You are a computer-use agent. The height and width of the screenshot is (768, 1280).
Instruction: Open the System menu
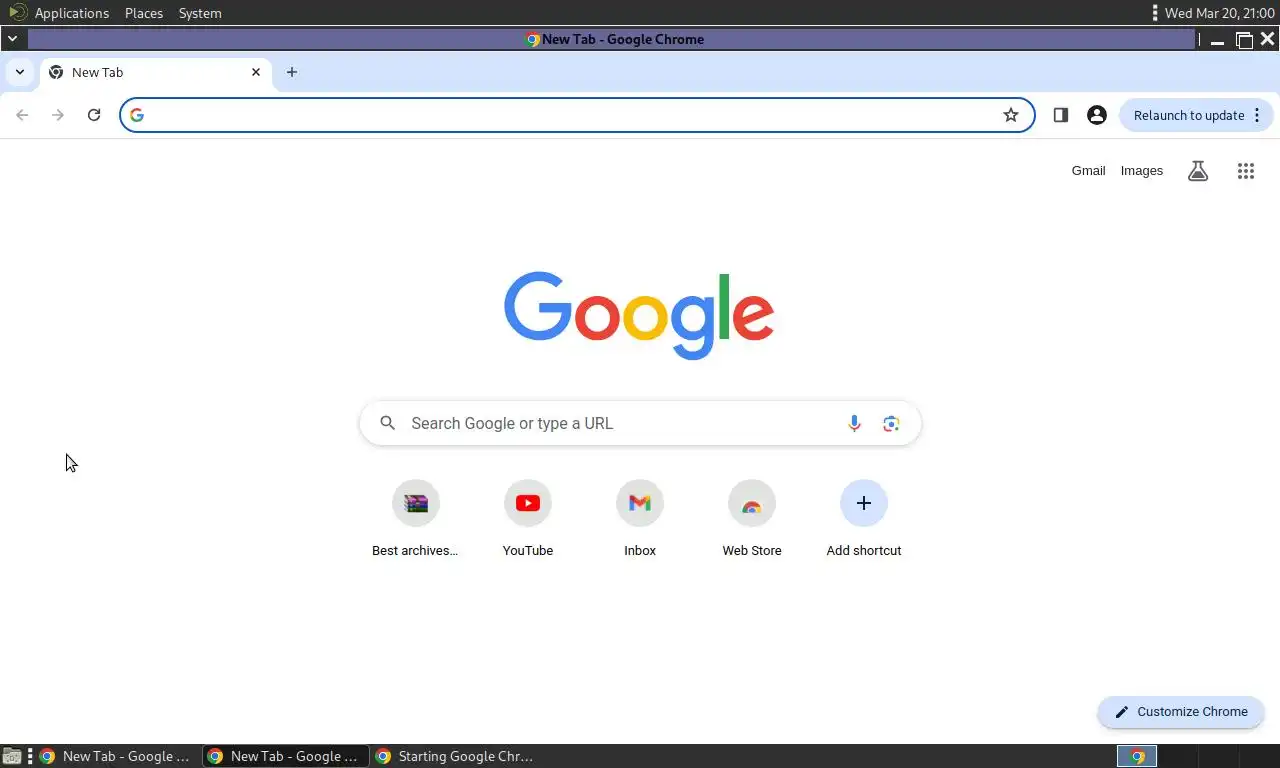coord(200,13)
